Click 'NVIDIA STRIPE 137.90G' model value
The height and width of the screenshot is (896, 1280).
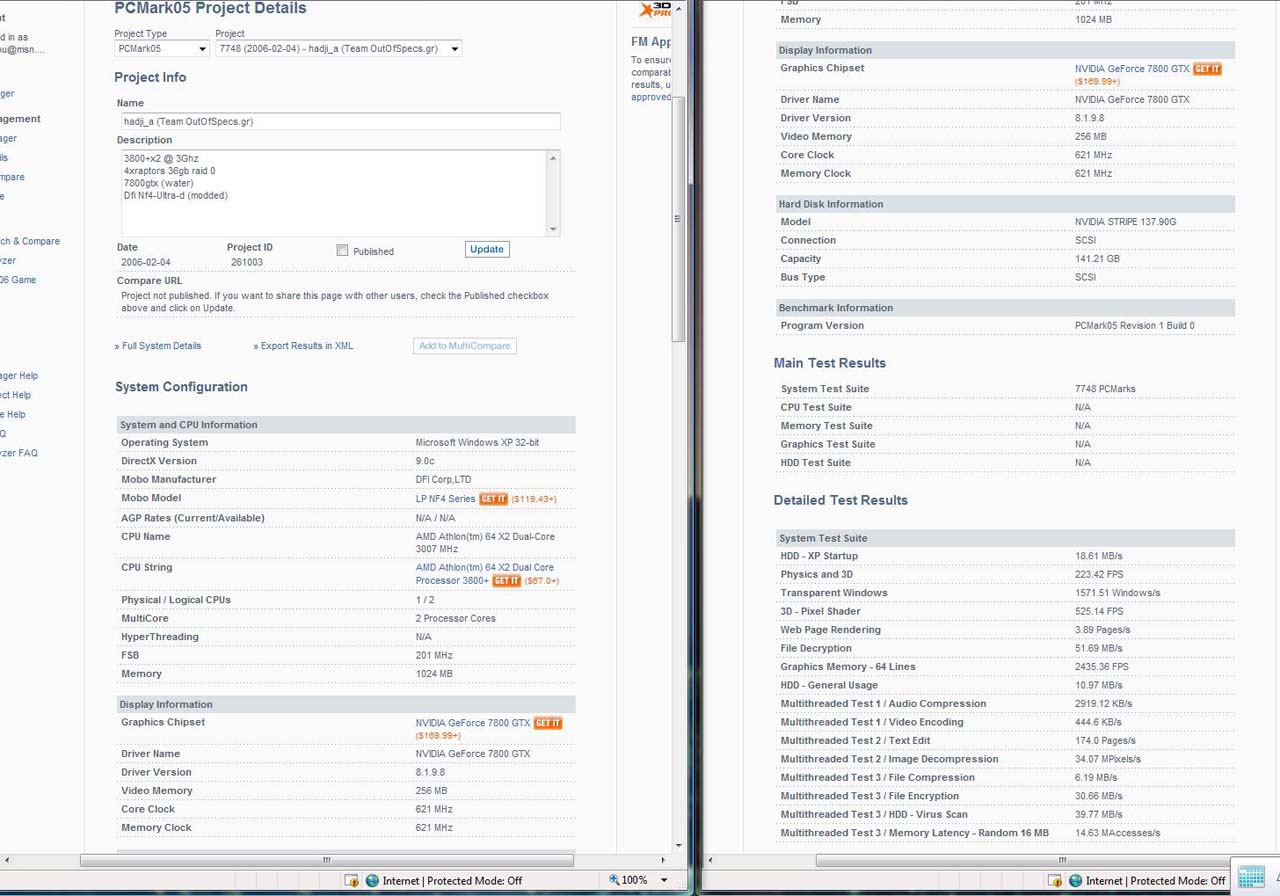(x=1125, y=222)
